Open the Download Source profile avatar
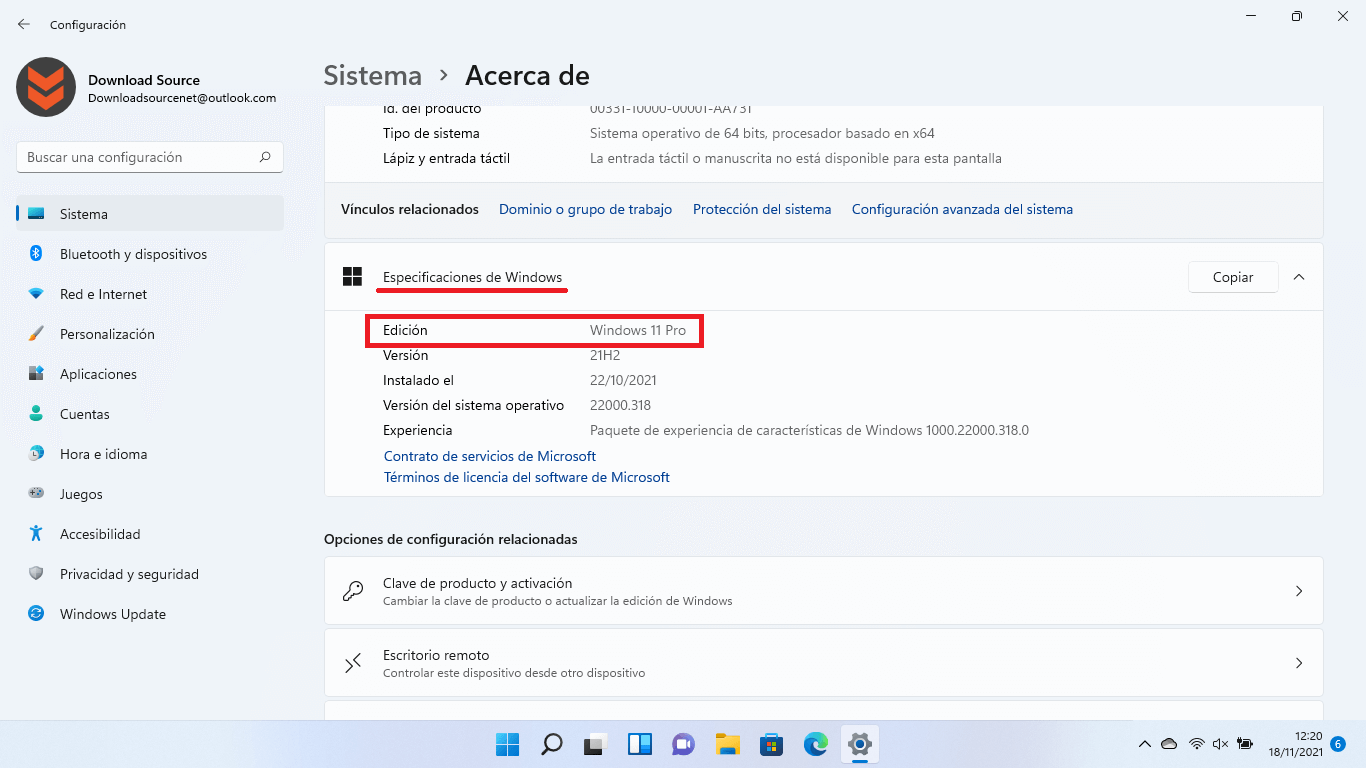 point(46,87)
